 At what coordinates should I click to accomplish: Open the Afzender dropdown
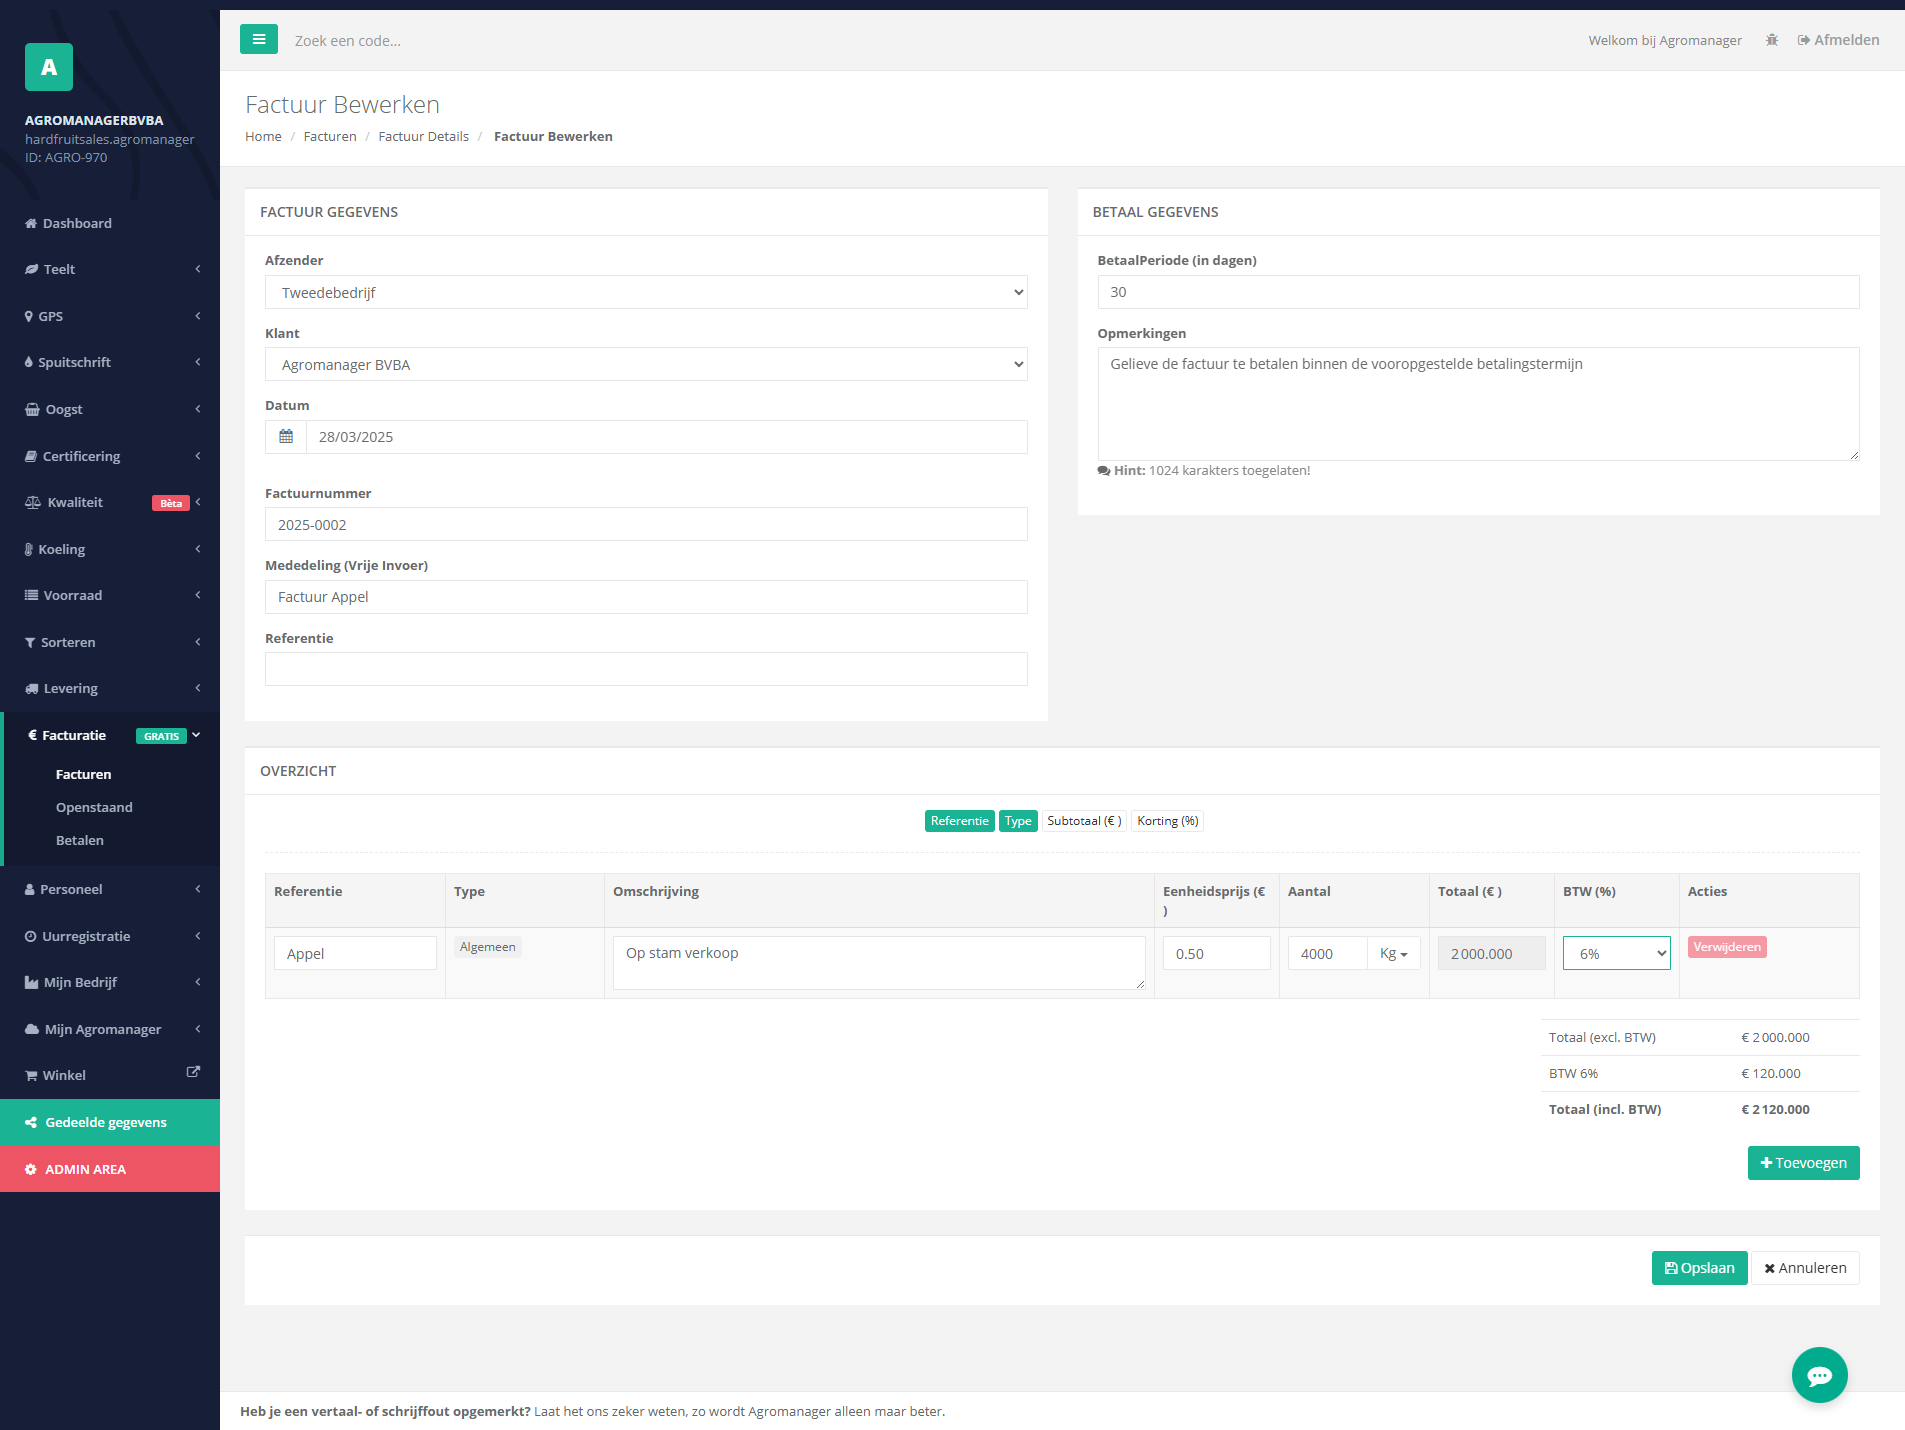[x=646, y=292]
